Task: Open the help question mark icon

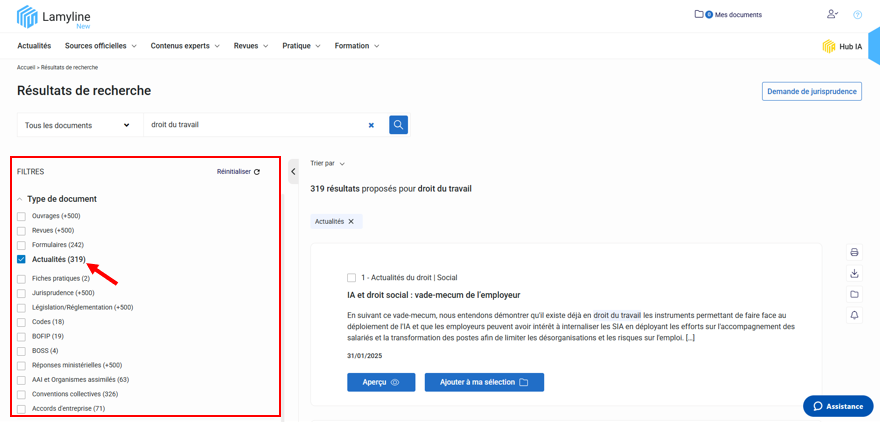Action: [x=857, y=15]
